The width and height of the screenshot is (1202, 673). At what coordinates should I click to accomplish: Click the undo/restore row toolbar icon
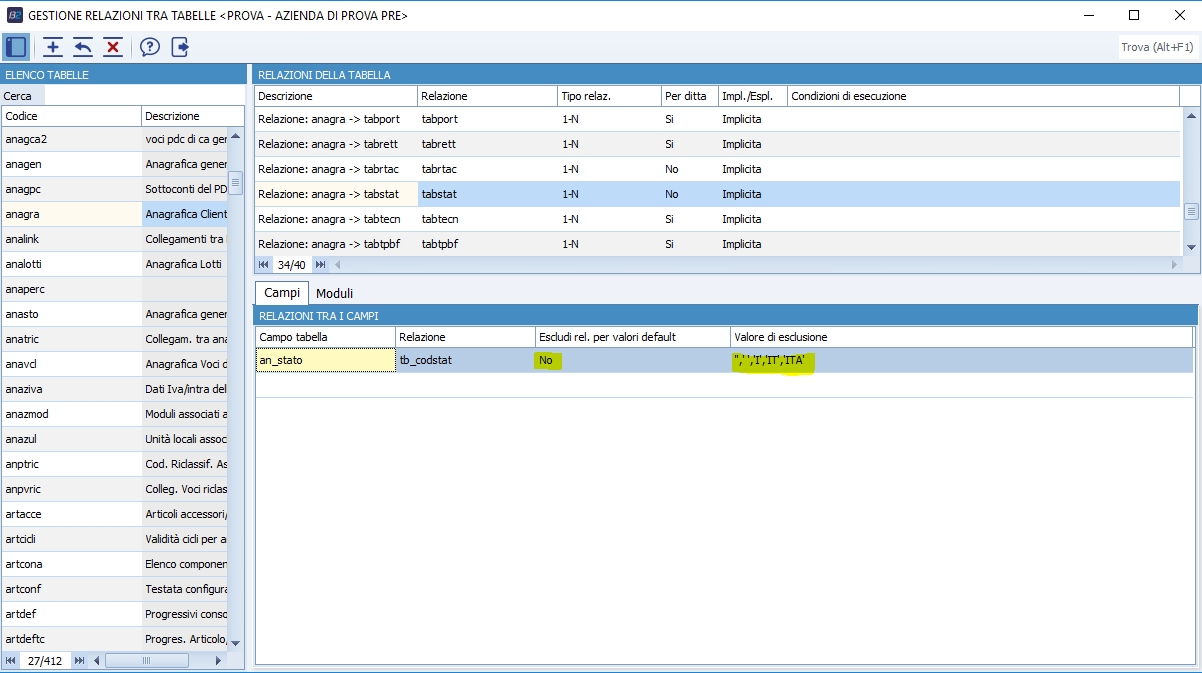[83, 47]
